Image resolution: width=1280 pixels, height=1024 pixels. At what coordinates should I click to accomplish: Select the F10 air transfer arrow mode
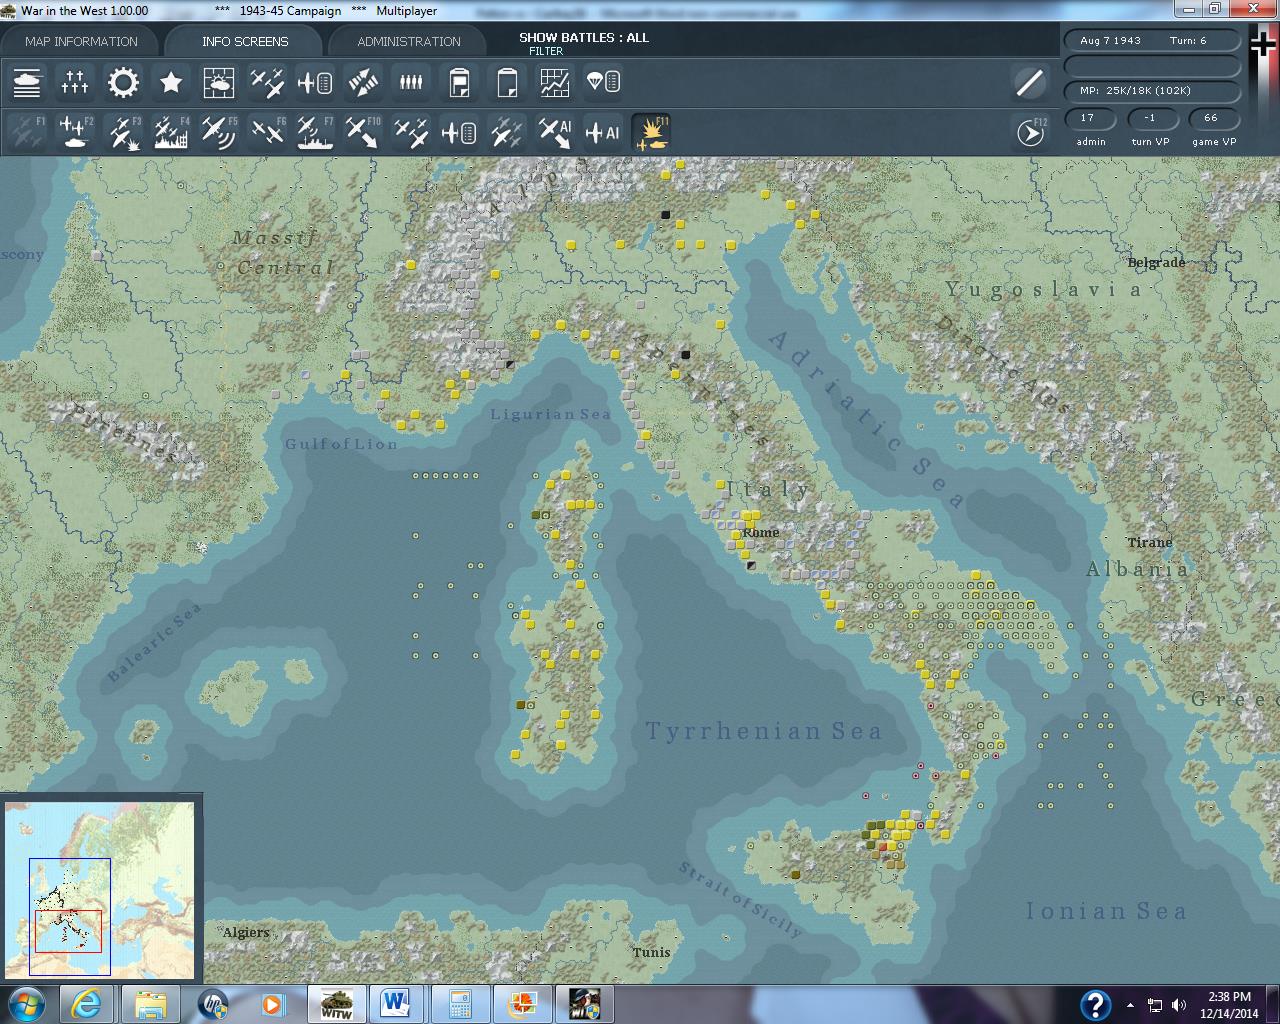363,132
